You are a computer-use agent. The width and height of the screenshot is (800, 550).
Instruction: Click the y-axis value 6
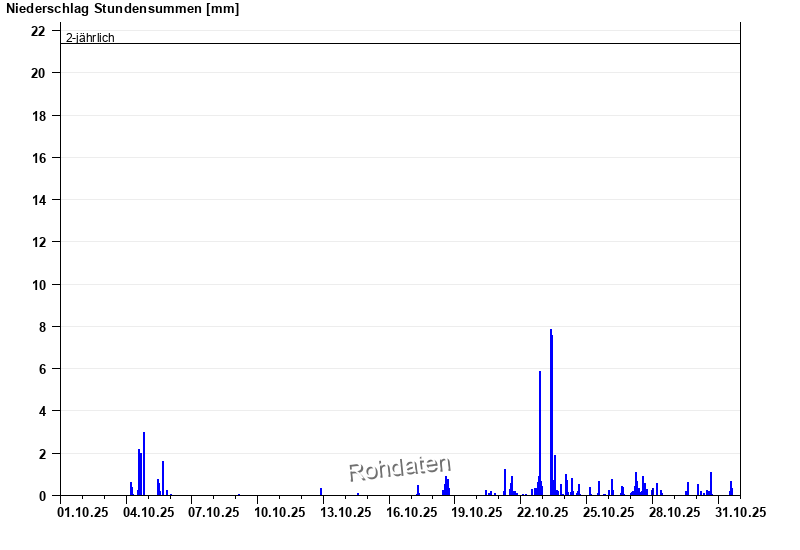42,369
